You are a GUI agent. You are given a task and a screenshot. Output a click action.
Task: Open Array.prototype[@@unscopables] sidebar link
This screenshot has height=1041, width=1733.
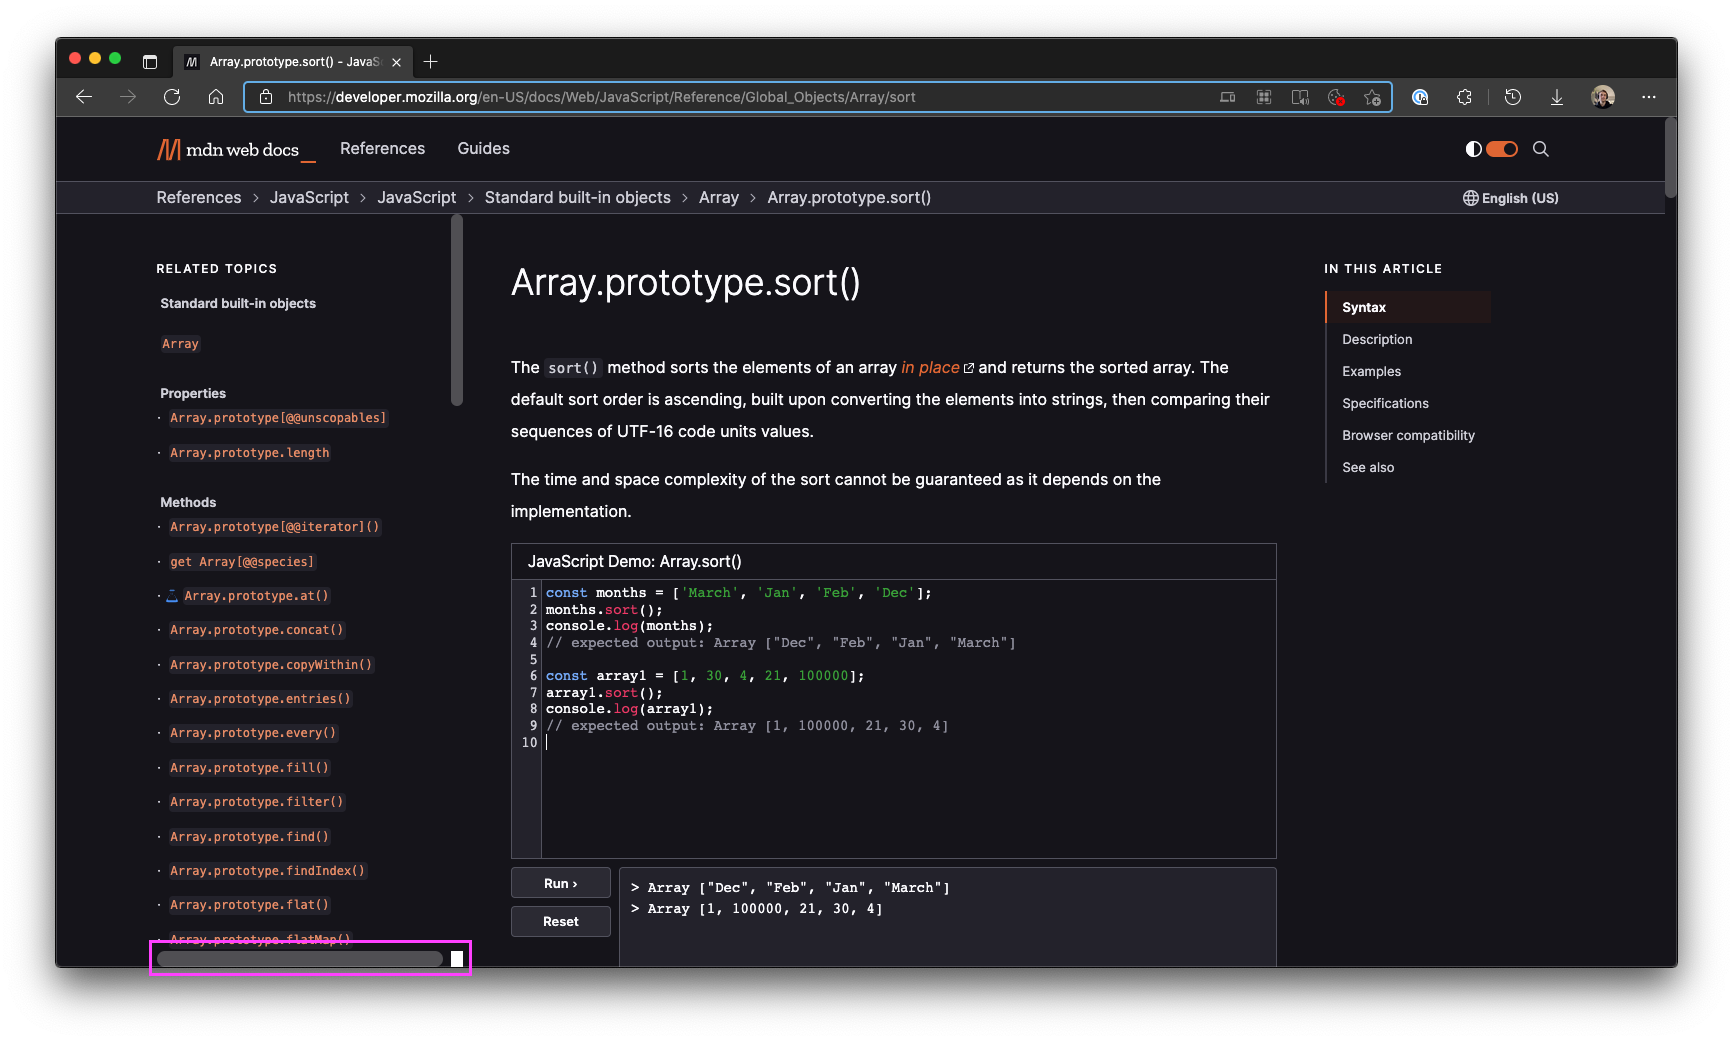277,418
